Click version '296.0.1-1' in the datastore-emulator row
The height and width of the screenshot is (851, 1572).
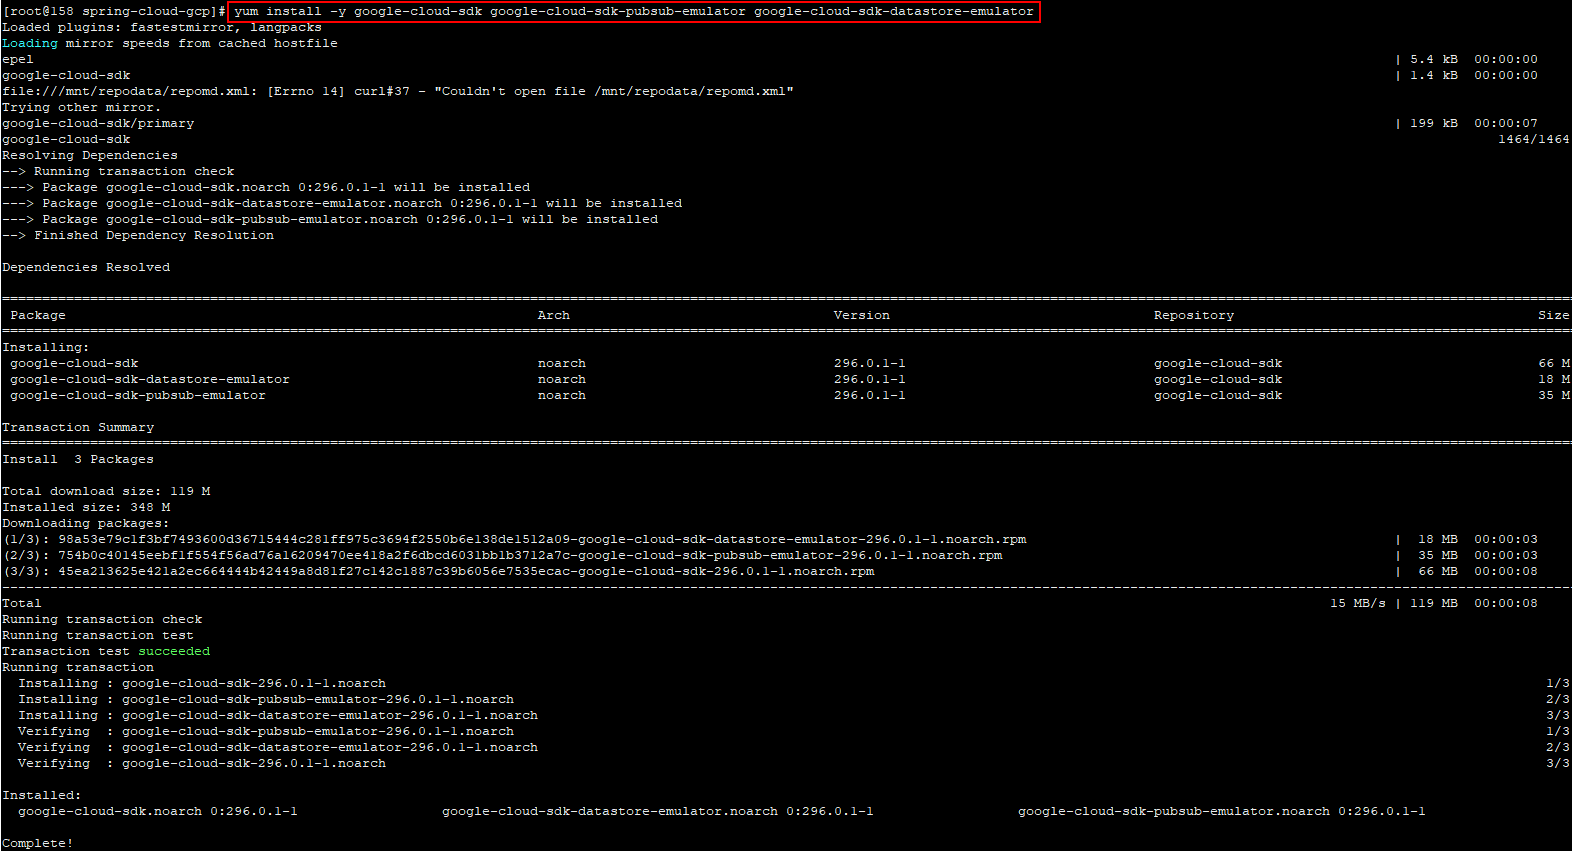[x=870, y=380]
